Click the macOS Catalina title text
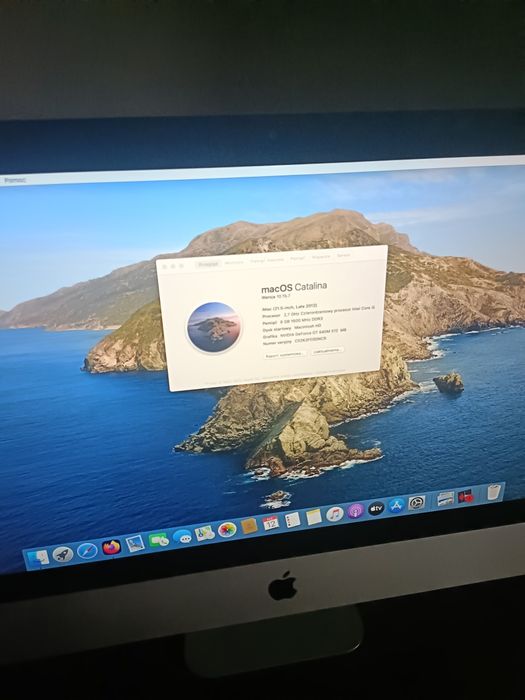This screenshot has width=525, height=700. coord(294,287)
